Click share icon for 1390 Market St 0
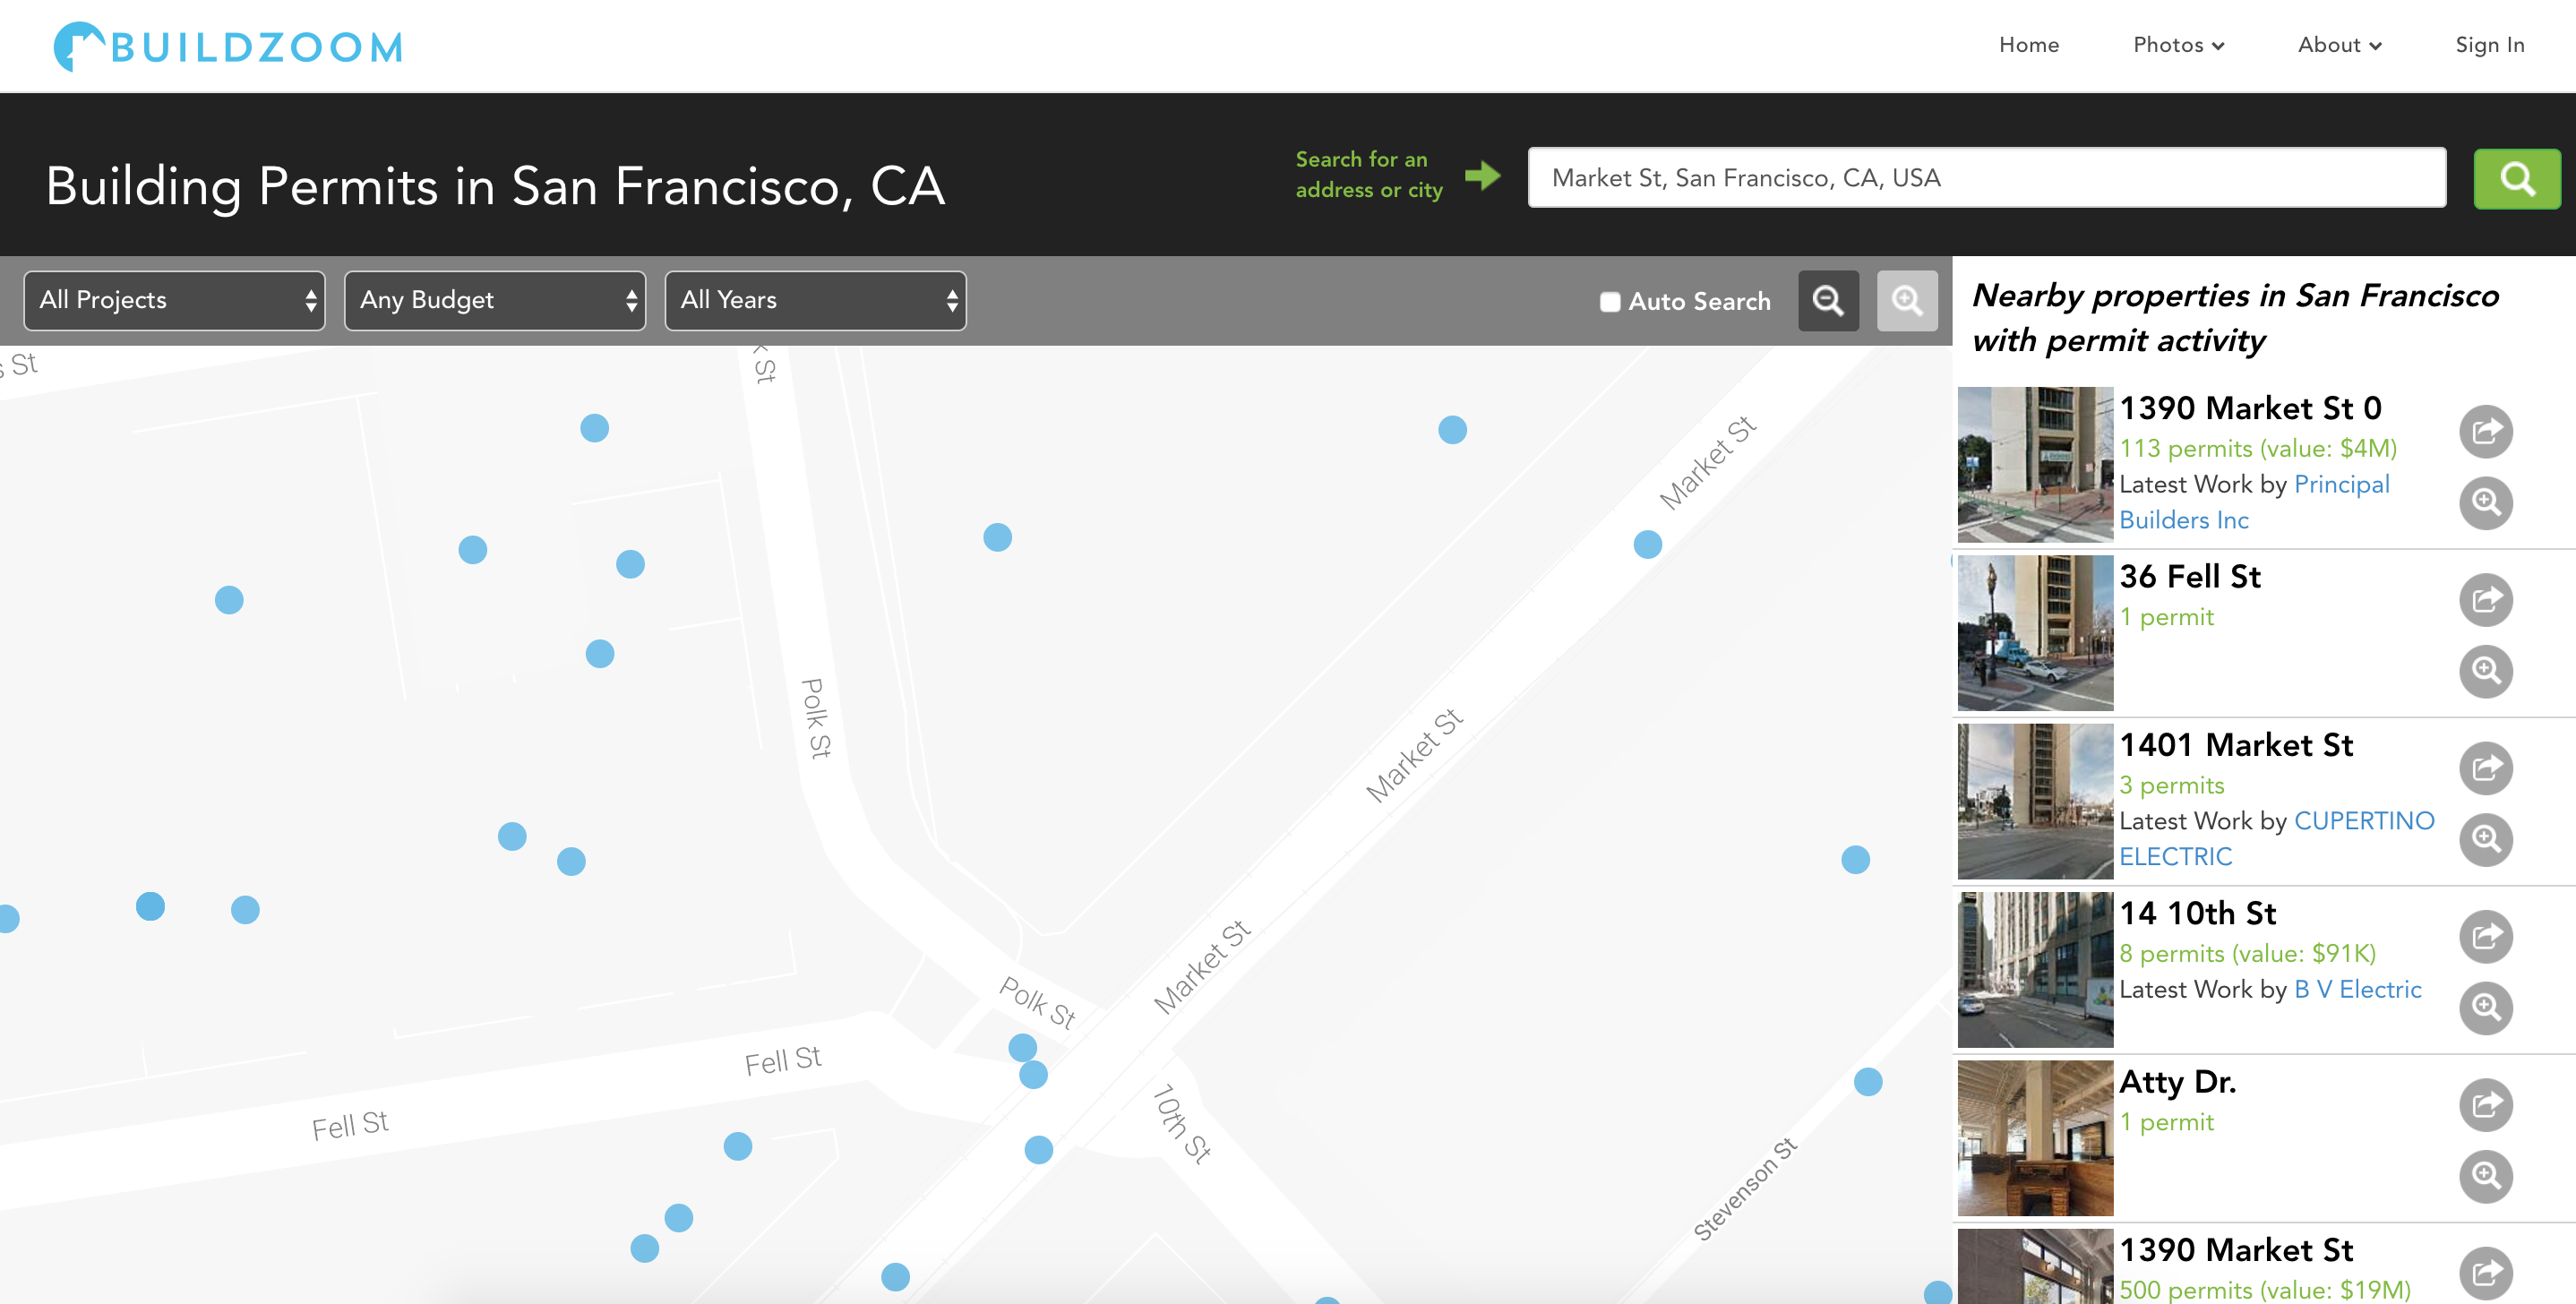This screenshot has height=1304, width=2576. click(x=2485, y=431)
